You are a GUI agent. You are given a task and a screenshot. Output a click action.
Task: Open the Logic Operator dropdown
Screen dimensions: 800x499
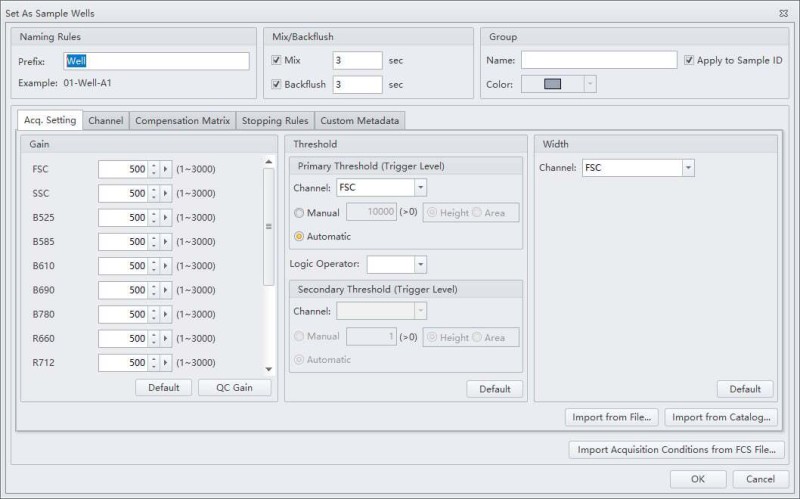pos(420,264)
